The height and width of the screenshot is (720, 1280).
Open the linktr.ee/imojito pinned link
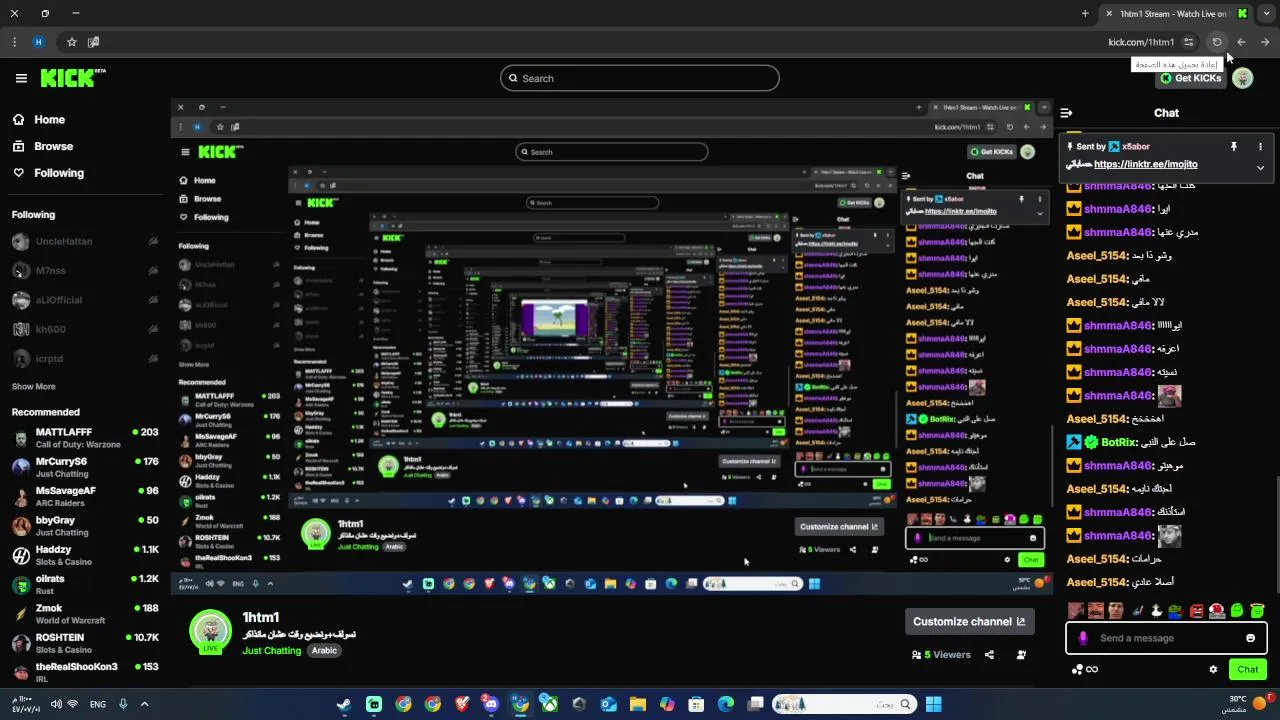tap(1145, 164)
